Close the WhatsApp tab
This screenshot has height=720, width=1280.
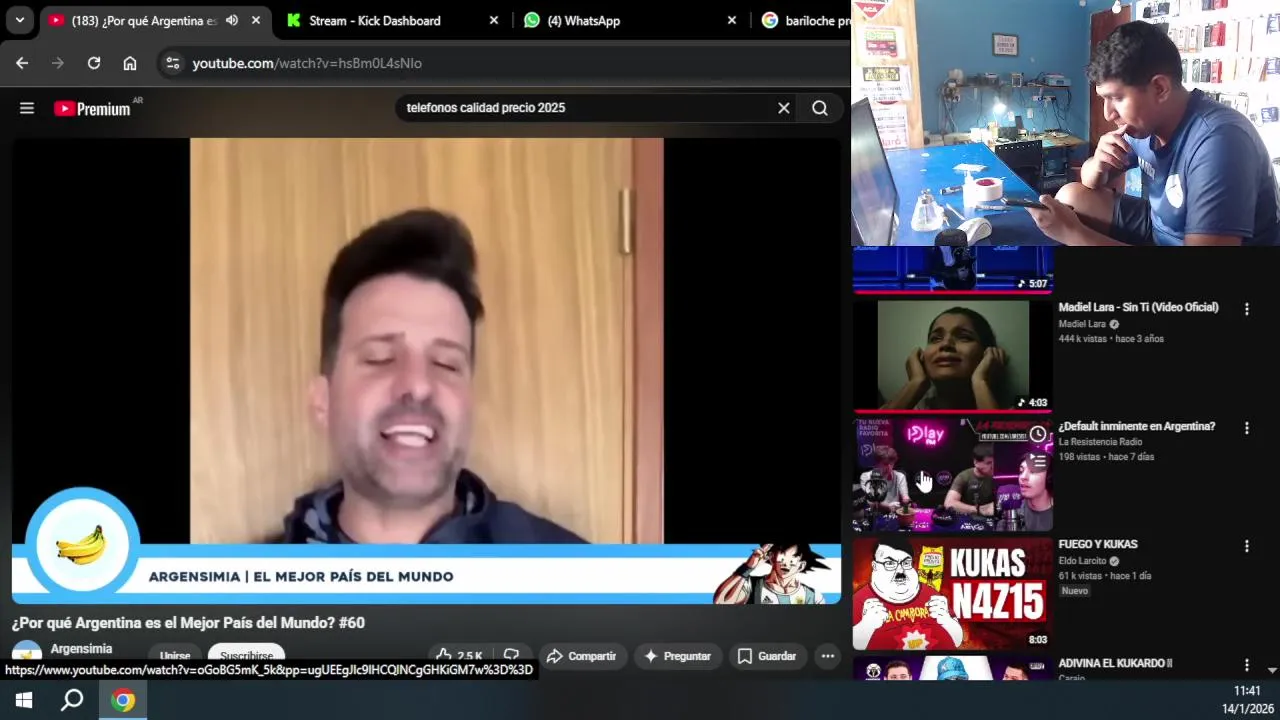732,20
